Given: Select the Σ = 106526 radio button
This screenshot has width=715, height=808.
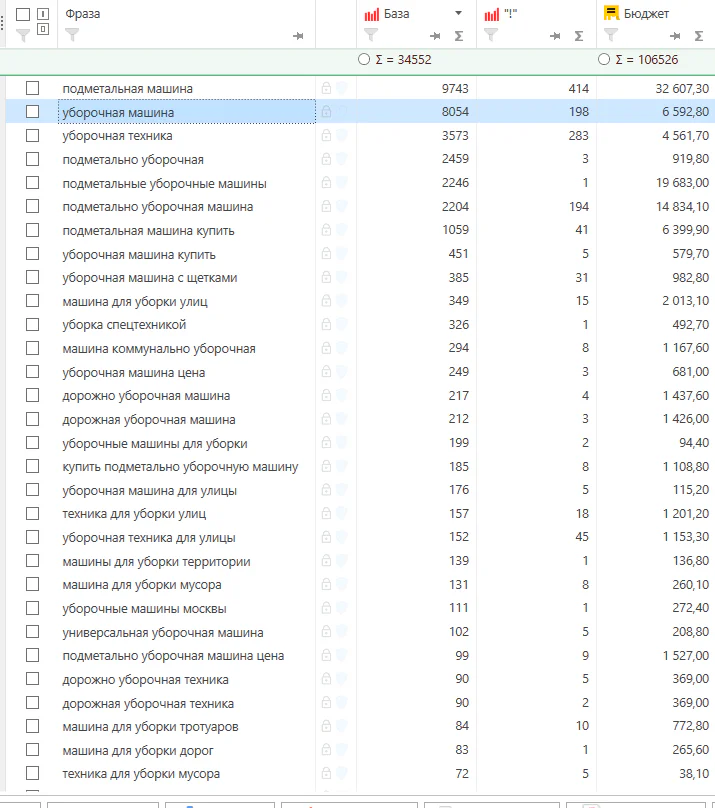Looking at the screenshot, I should click(604, 59).
